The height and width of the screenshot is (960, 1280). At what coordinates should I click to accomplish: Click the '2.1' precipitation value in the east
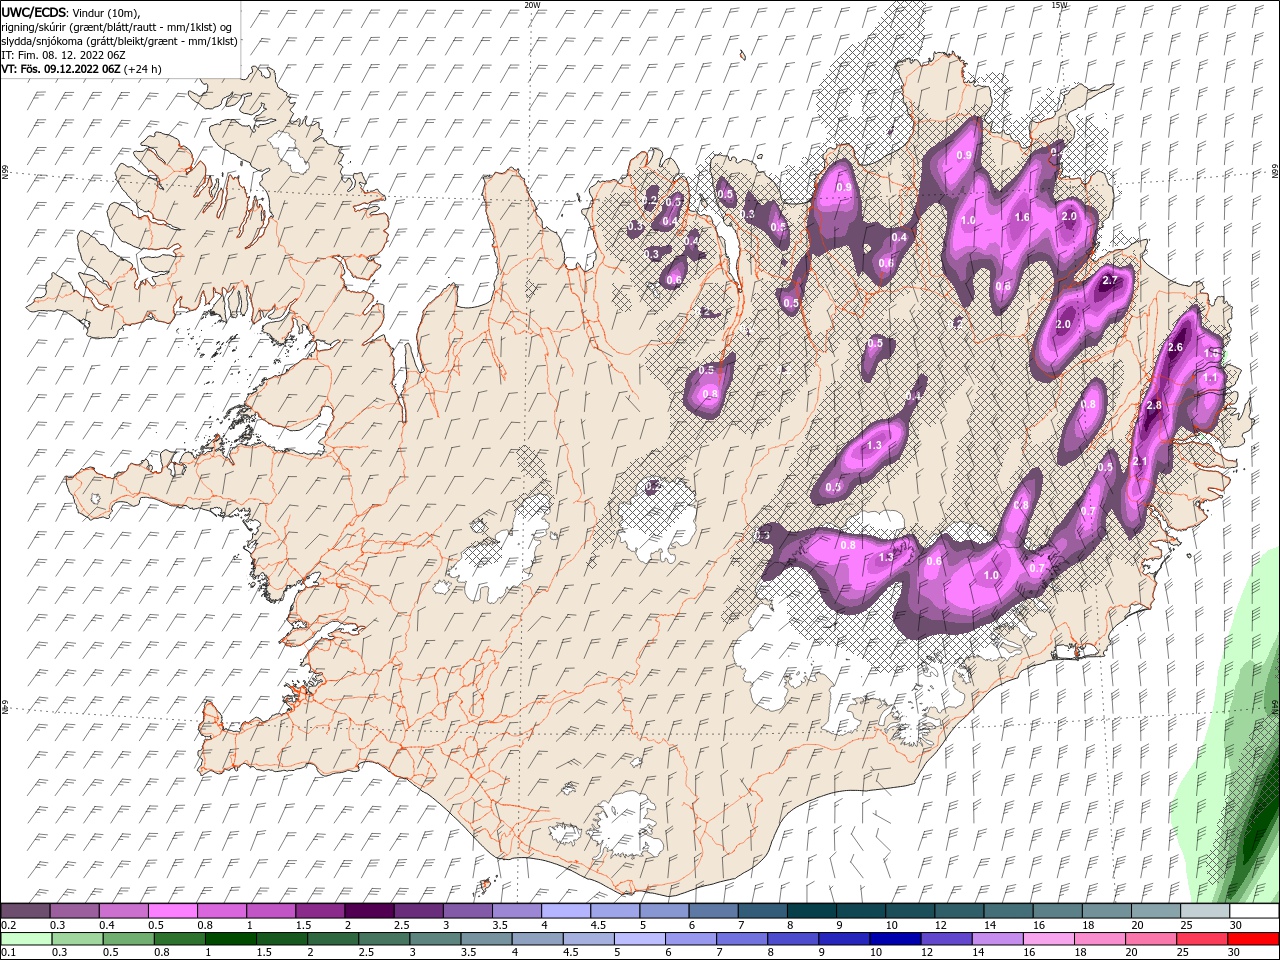coord(1140,461)
